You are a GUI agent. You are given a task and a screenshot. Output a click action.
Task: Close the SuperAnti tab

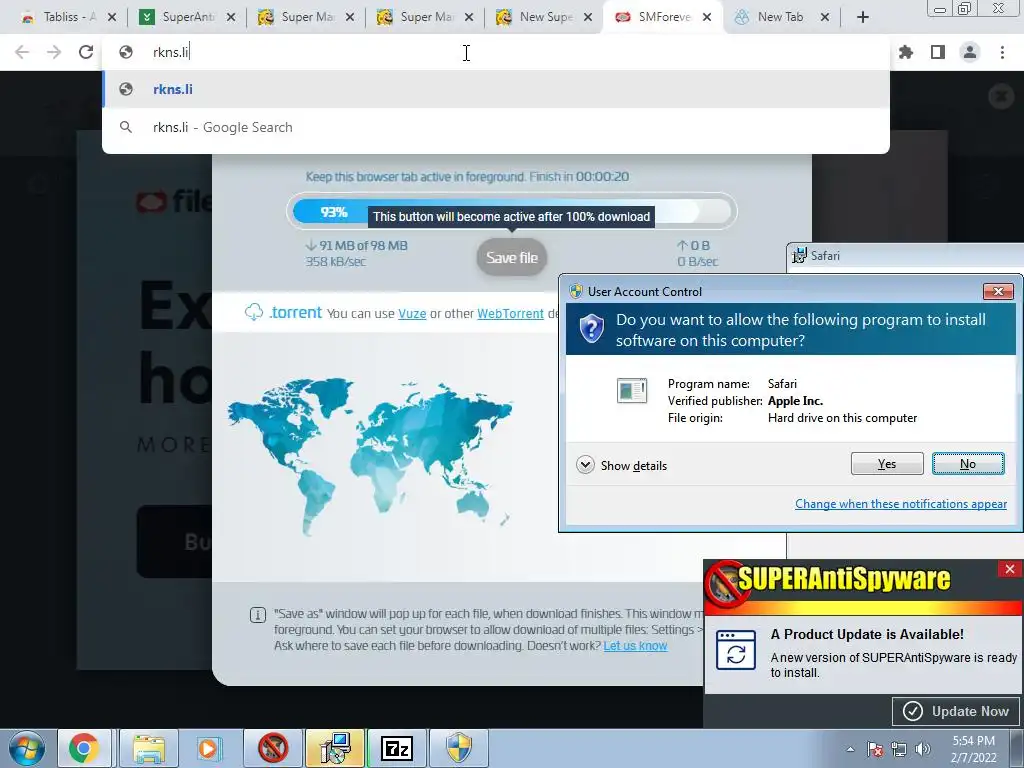(231, 17)
